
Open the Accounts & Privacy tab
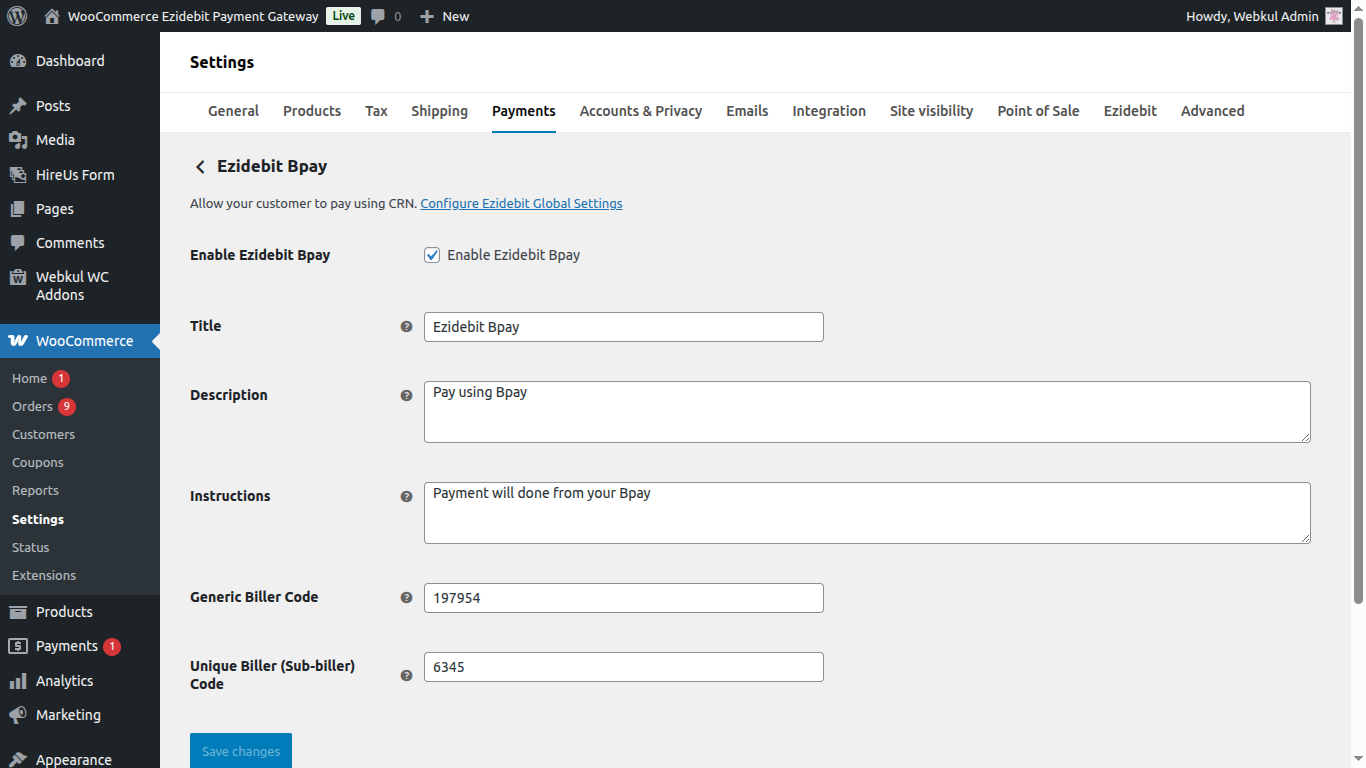point(640,111)
